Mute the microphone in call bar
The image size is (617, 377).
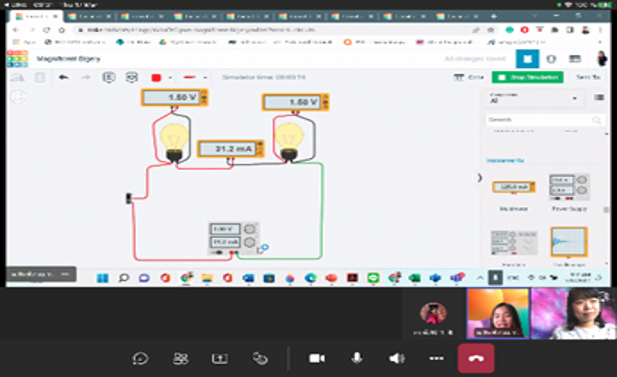click(x=357, y=358)
